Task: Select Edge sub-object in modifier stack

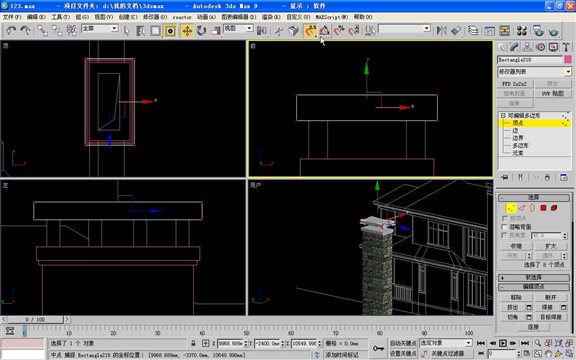Action: tap(516, 131)
